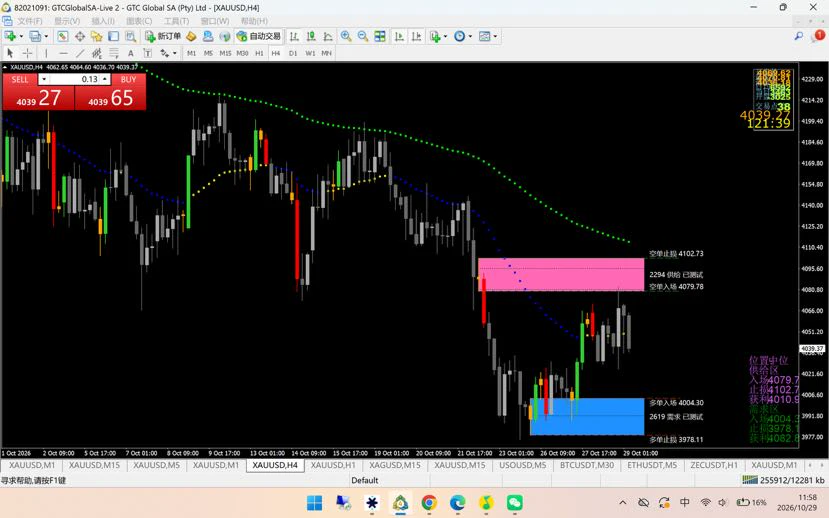Click the 新订单 new order button

[x=163, y=36]
